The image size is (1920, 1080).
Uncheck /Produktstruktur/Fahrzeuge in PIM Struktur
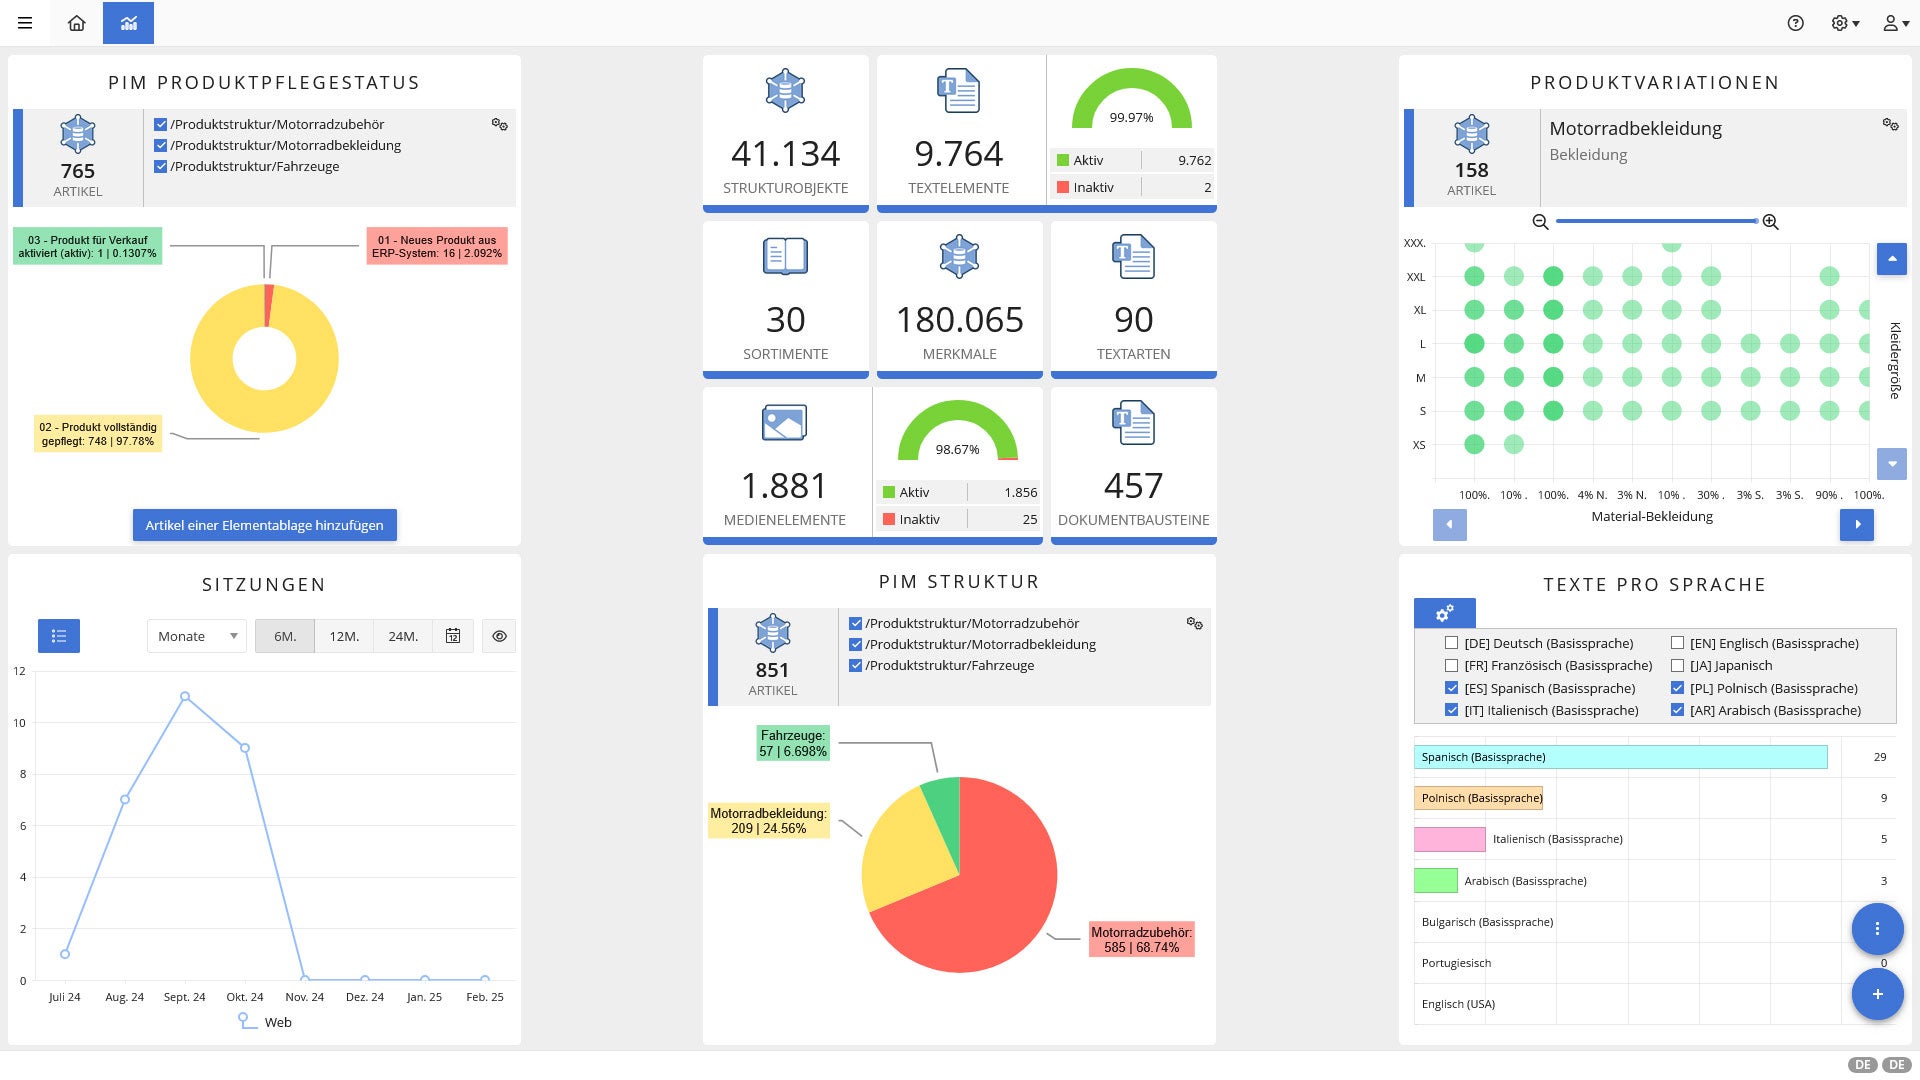[x=855, y=665]
